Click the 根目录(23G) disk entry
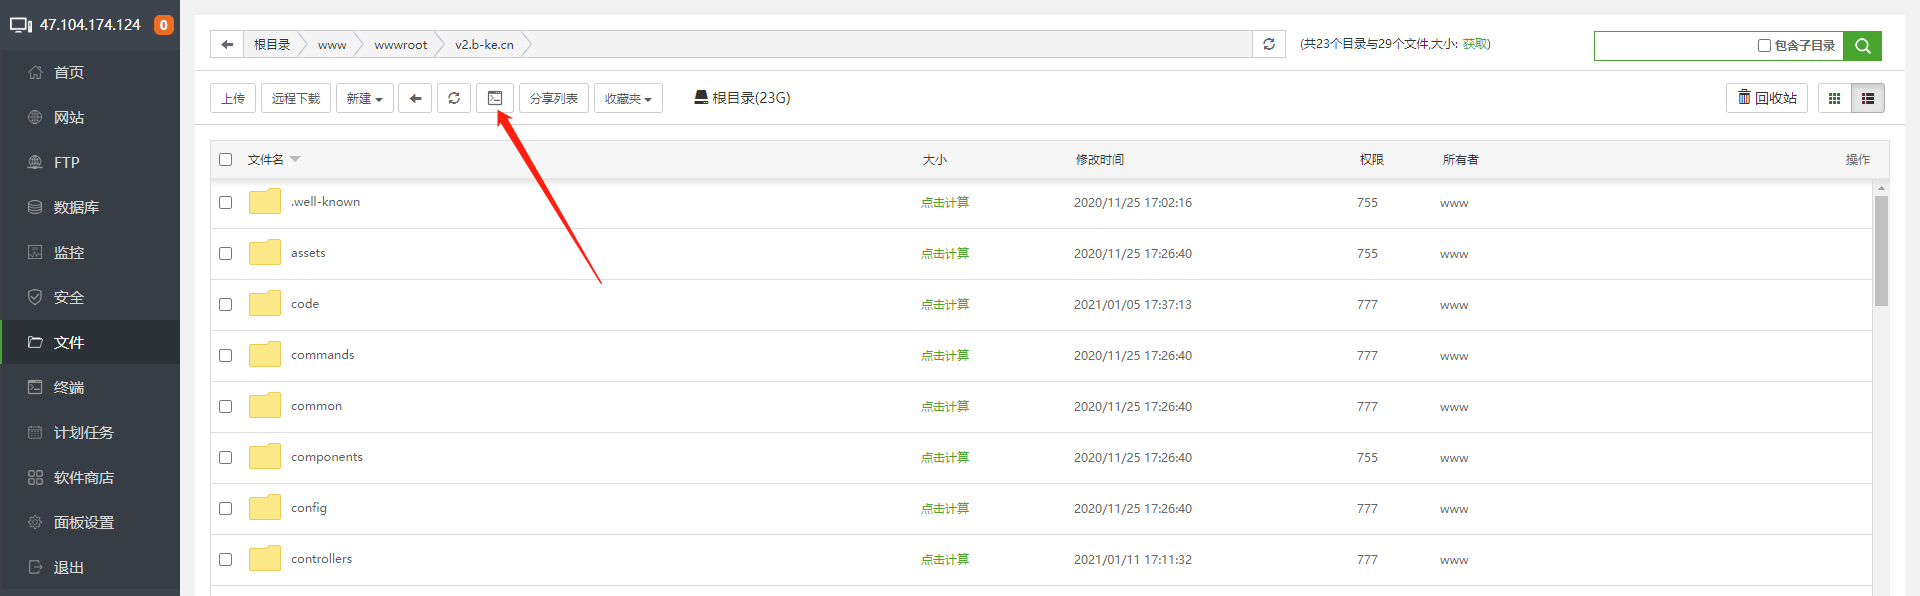The height and width of the screenshot is (596, 1920). (742, 97)
